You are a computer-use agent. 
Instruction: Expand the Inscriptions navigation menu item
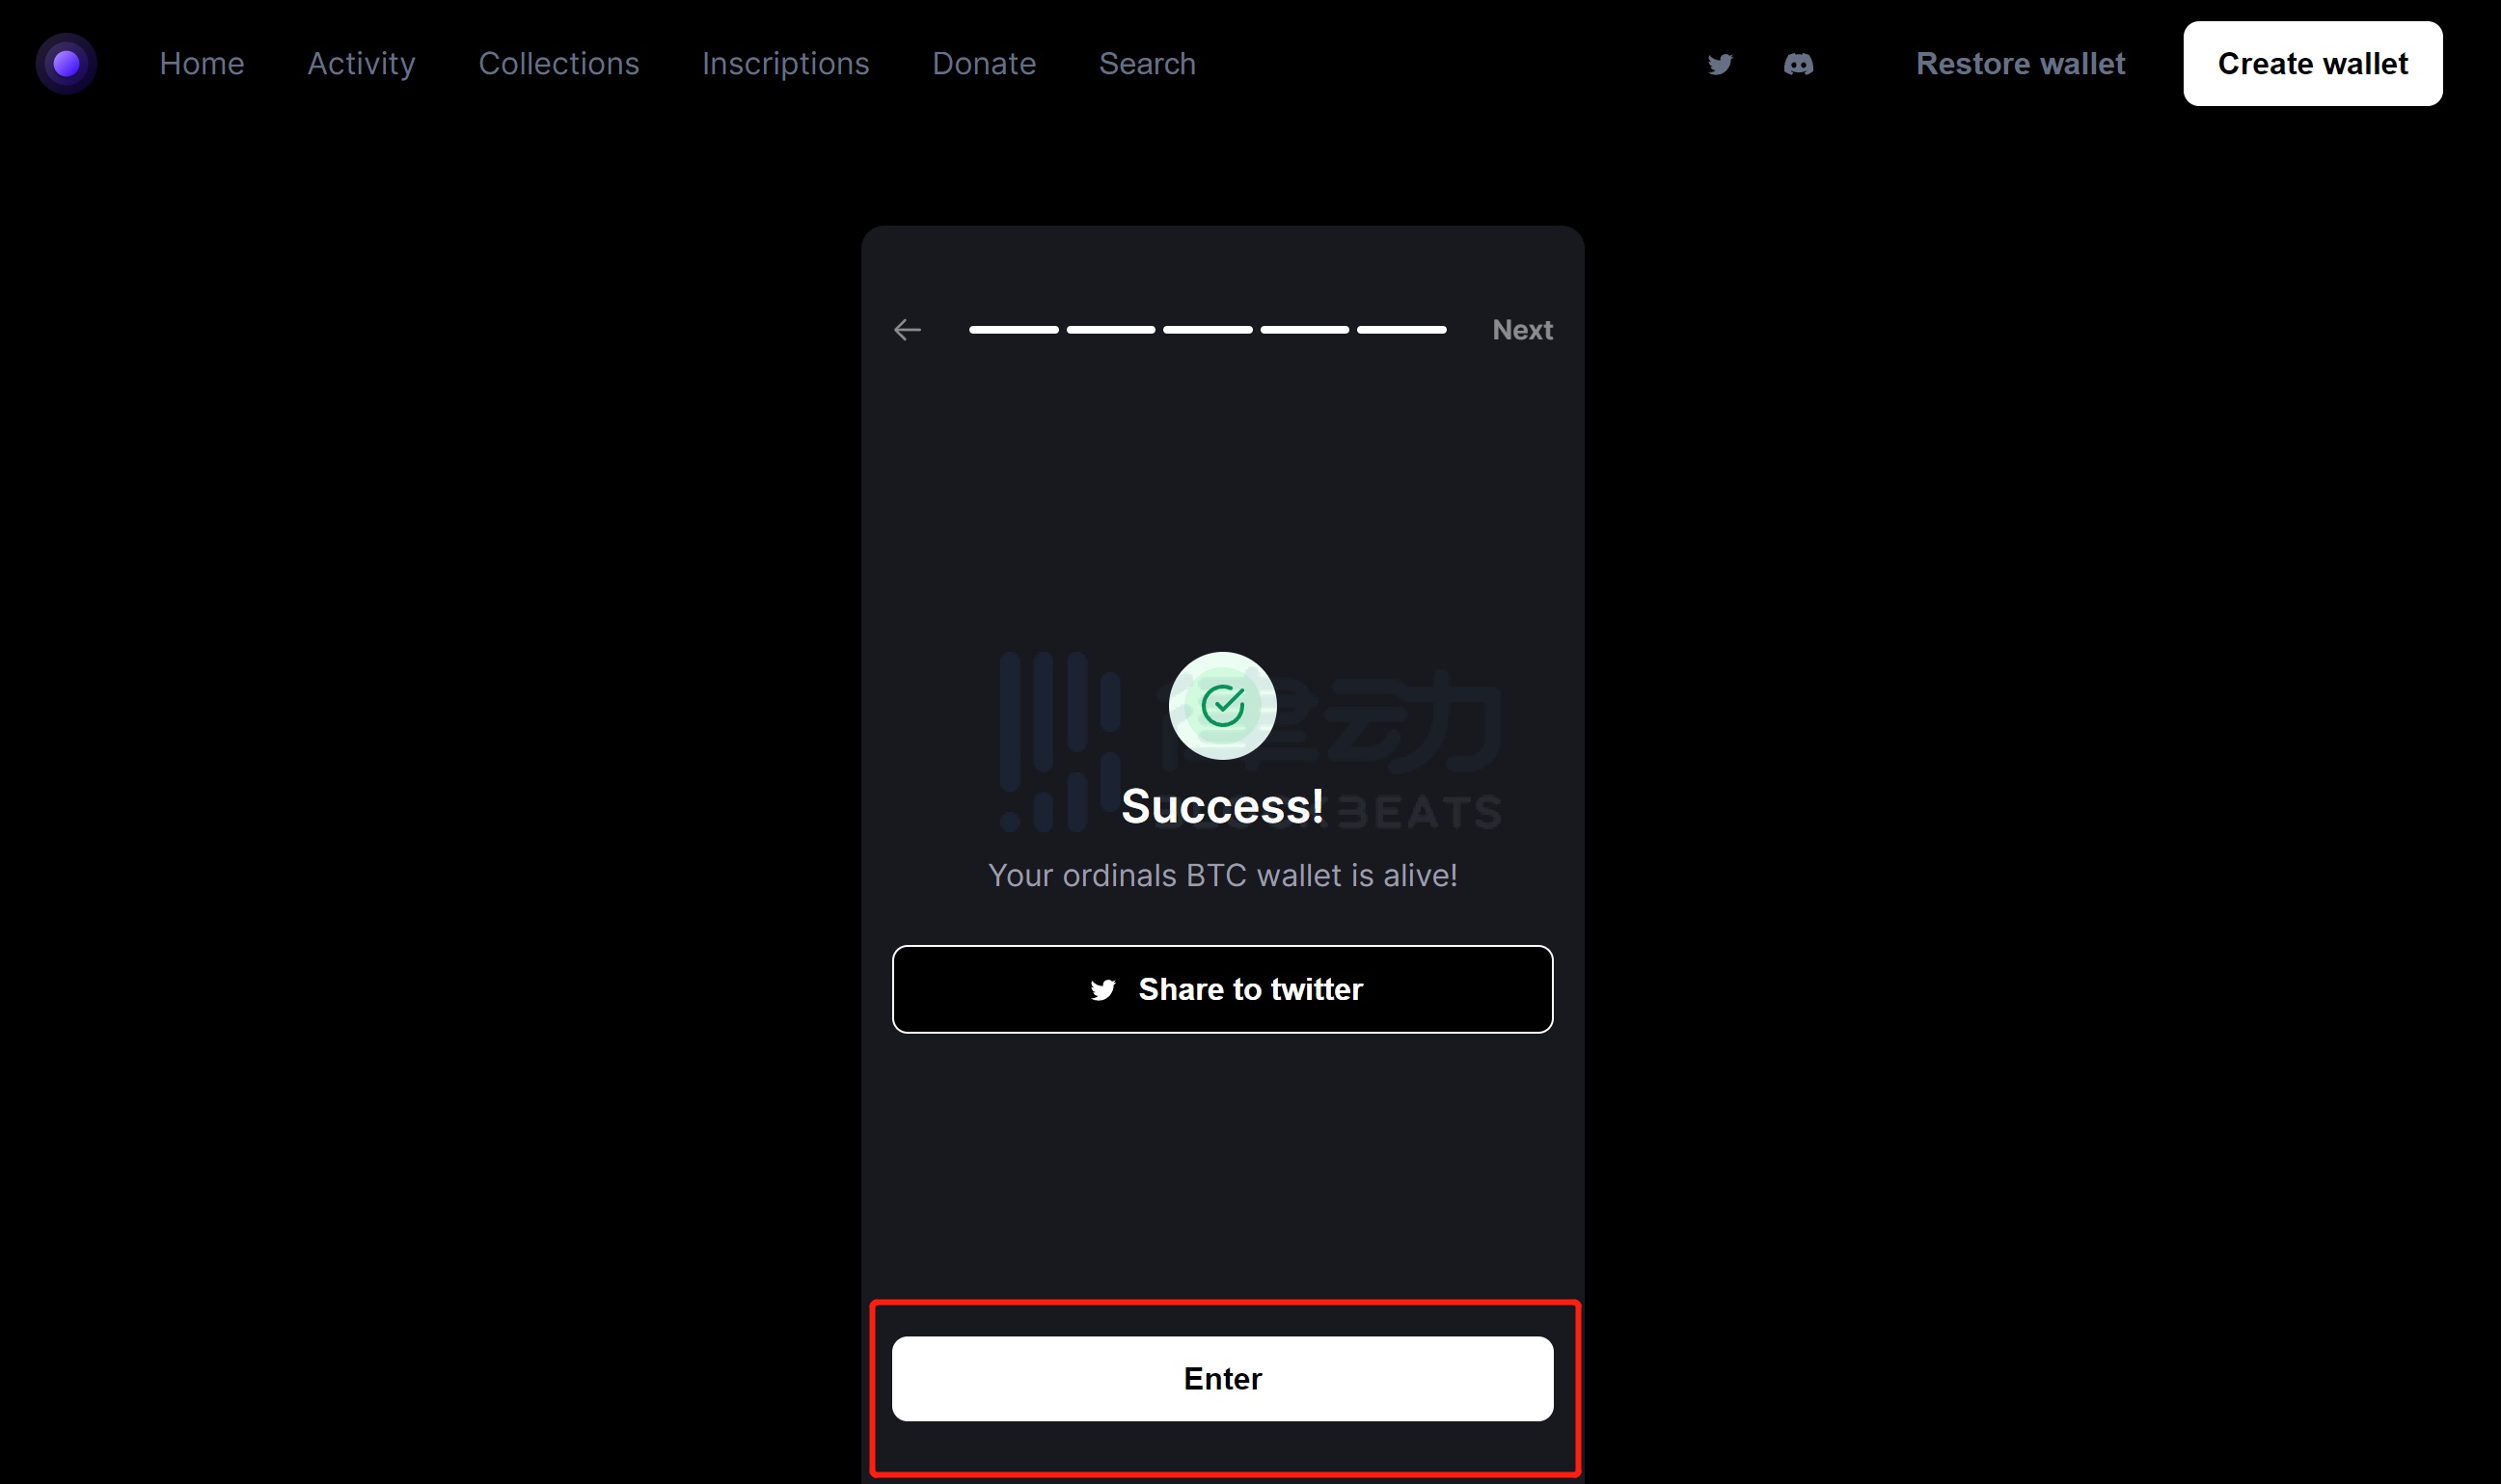786,64
